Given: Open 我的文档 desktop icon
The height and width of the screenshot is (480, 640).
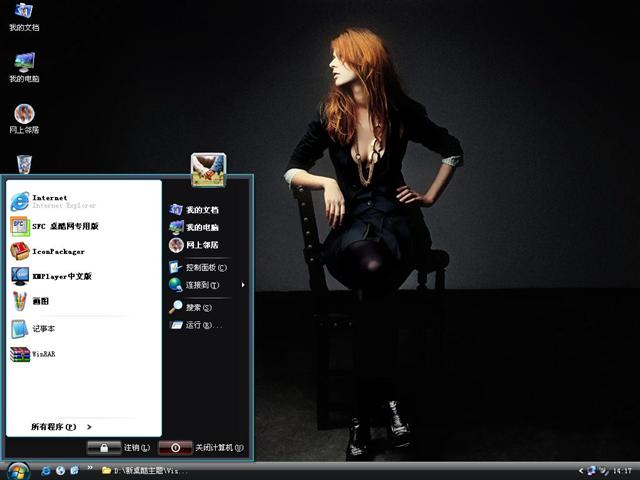Looking at the screenshot, I should pyautogui.click(x=24, y=16).
